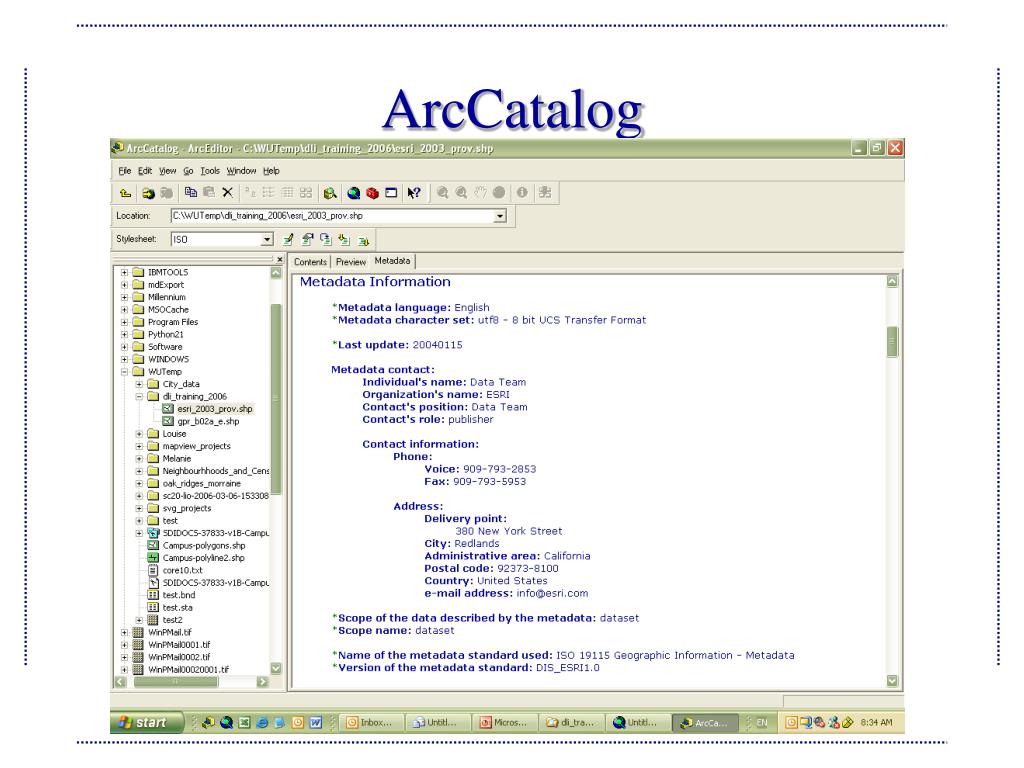This screenshot has width=1024, height=768.
Task: Expand the City_data folder node
Action: (139, 384)
